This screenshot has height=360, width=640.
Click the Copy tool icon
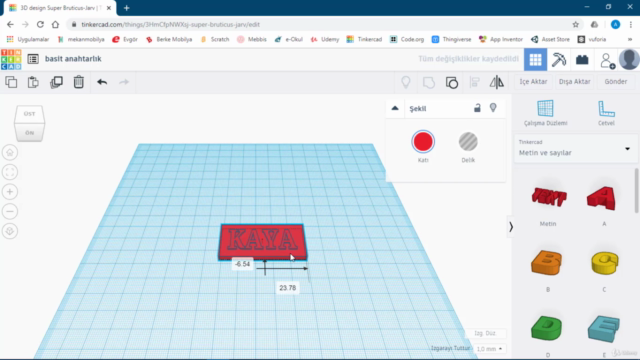pyautogui.click(x=11, y=82)
